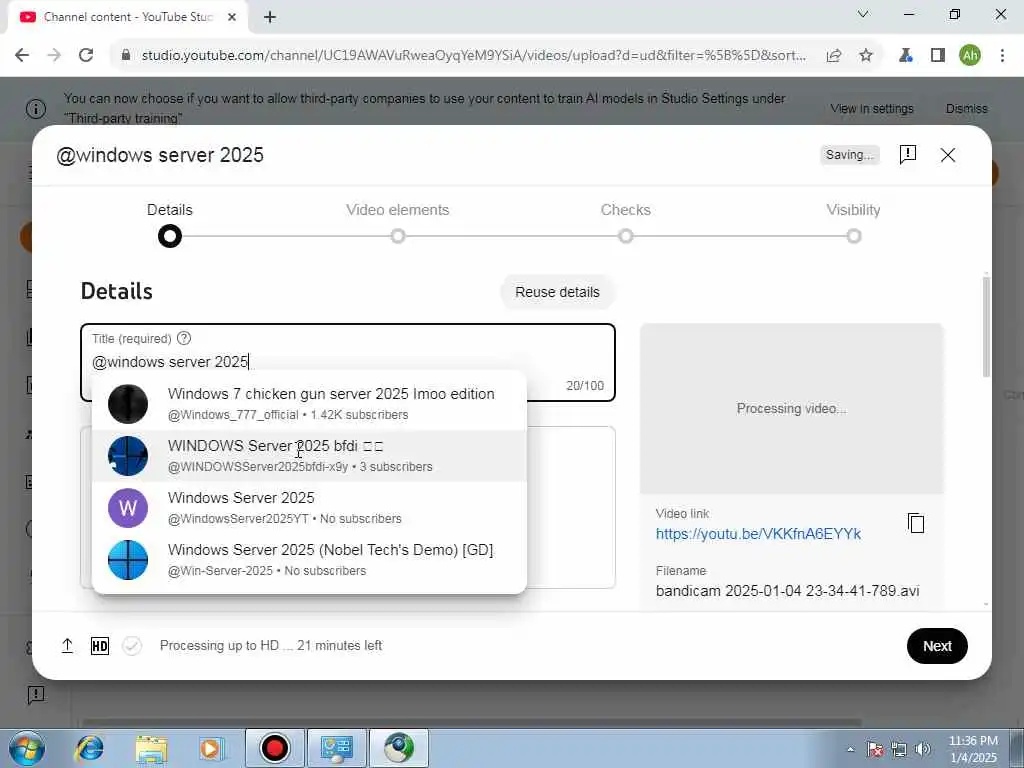Click the Studio feedback icon behind the dialog

(x=36, y=695)
